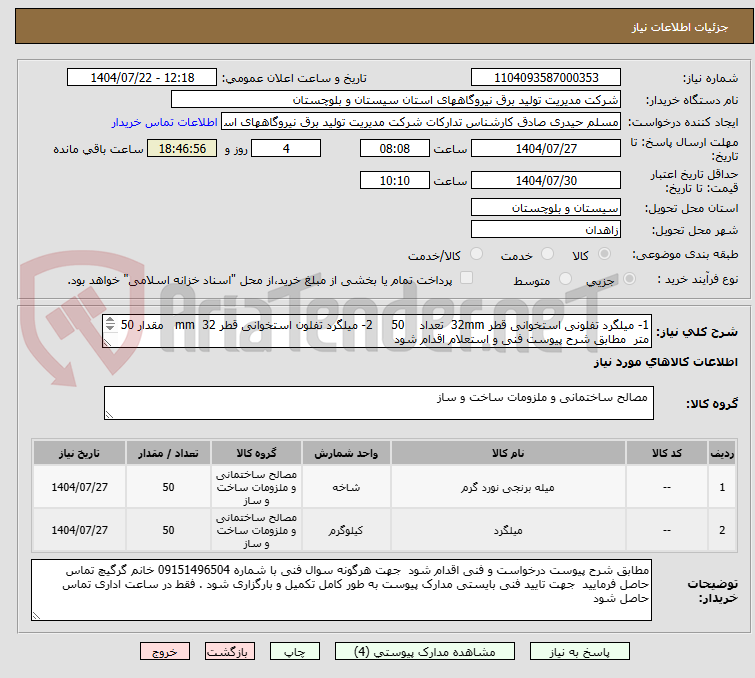Click the remaining days field showing 4
755x678 pixels.
coord(286,148)
